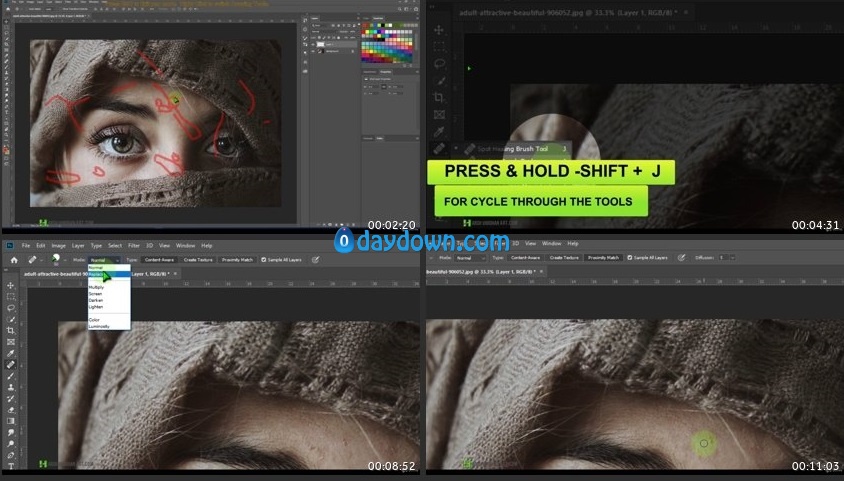Open Window menu in 00:11:03 frame

552,243
